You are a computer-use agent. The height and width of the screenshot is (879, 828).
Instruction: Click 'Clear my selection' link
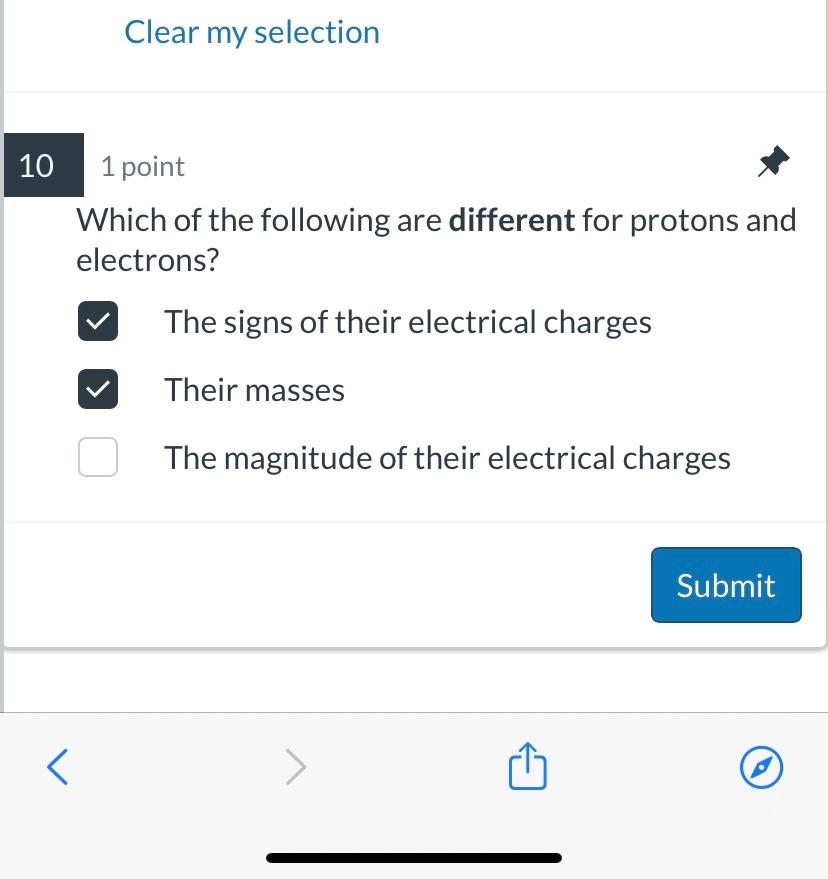(x=252, y=32)
